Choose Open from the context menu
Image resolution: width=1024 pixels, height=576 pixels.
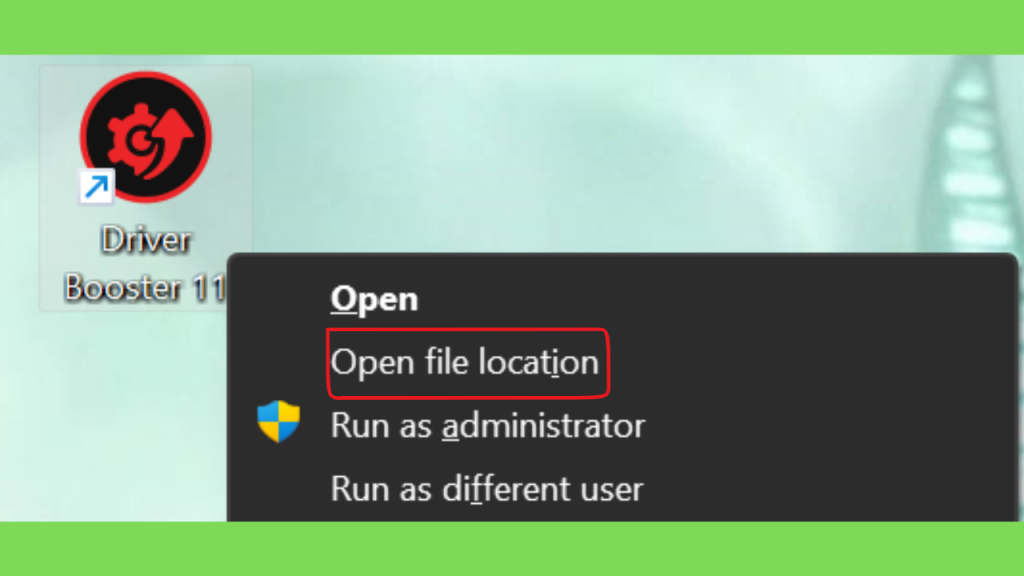click(374, 299)
